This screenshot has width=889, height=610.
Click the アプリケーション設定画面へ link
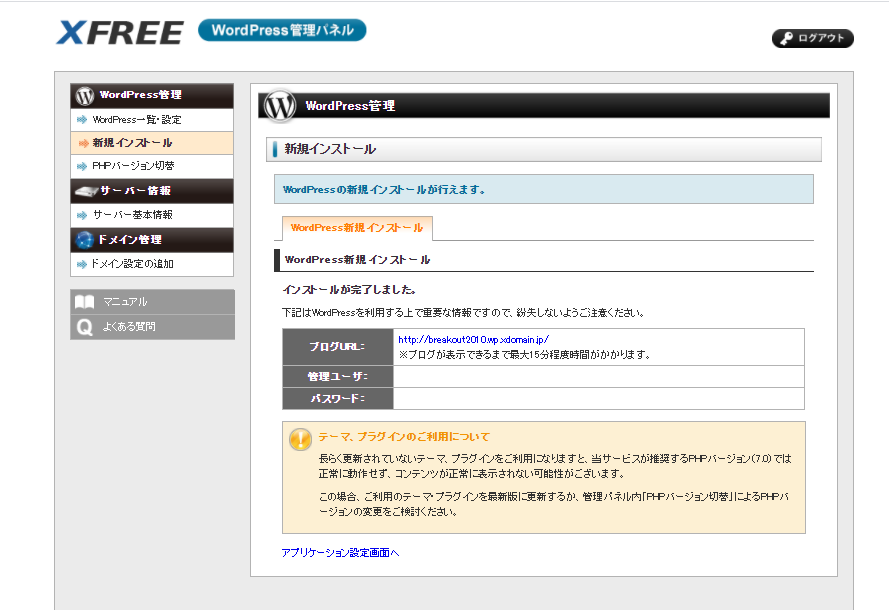coord(340,553)
